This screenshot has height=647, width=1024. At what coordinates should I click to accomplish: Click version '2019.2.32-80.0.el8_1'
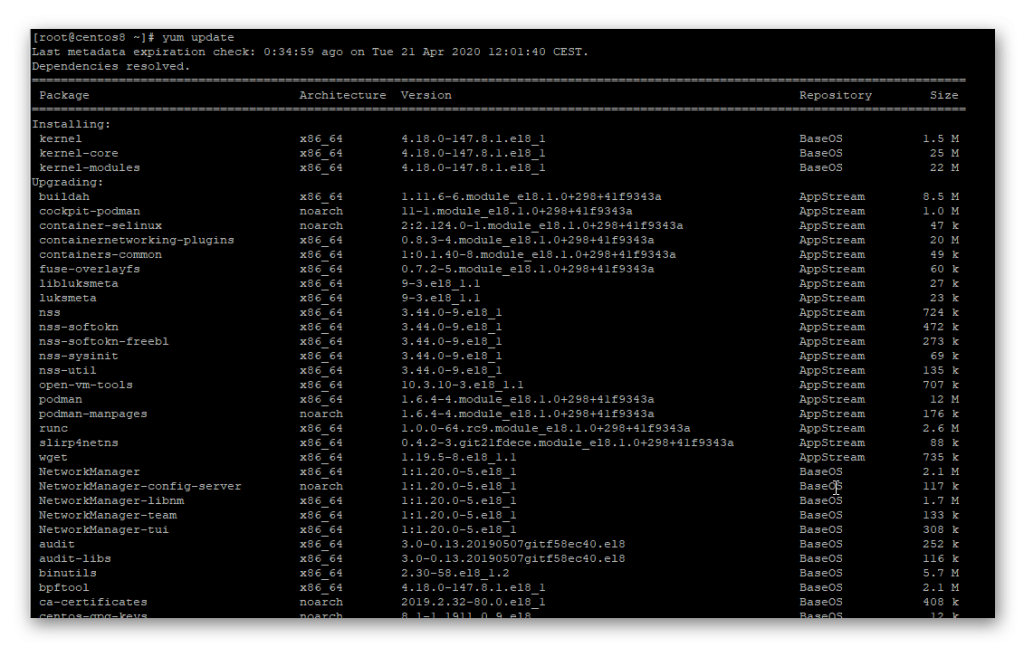[473, 602]
